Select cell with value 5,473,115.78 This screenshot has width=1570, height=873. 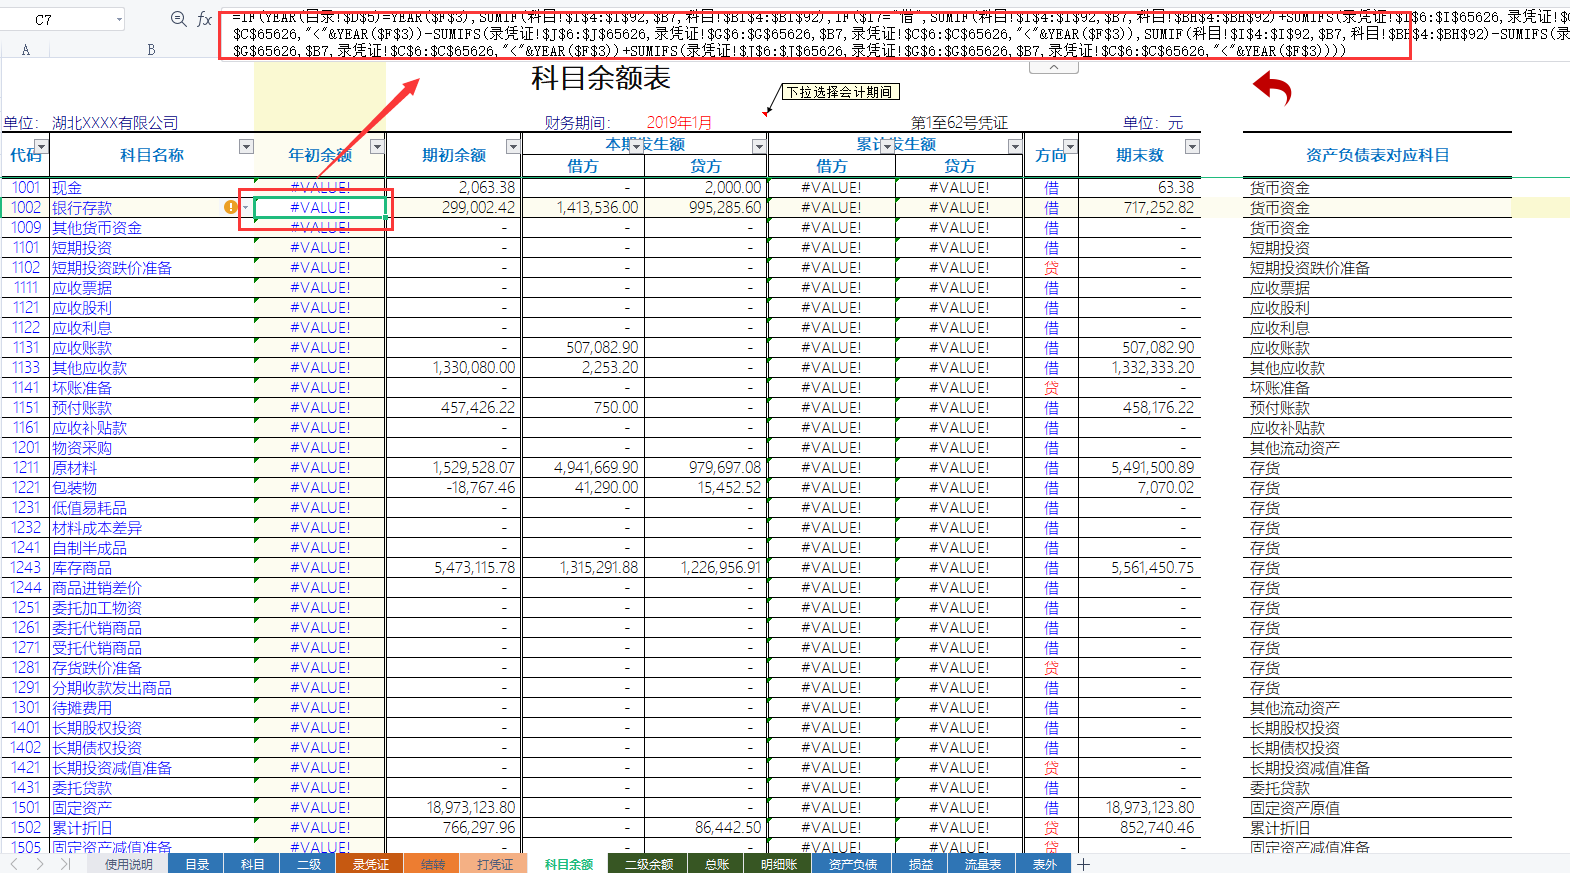(x=454, y=567)
